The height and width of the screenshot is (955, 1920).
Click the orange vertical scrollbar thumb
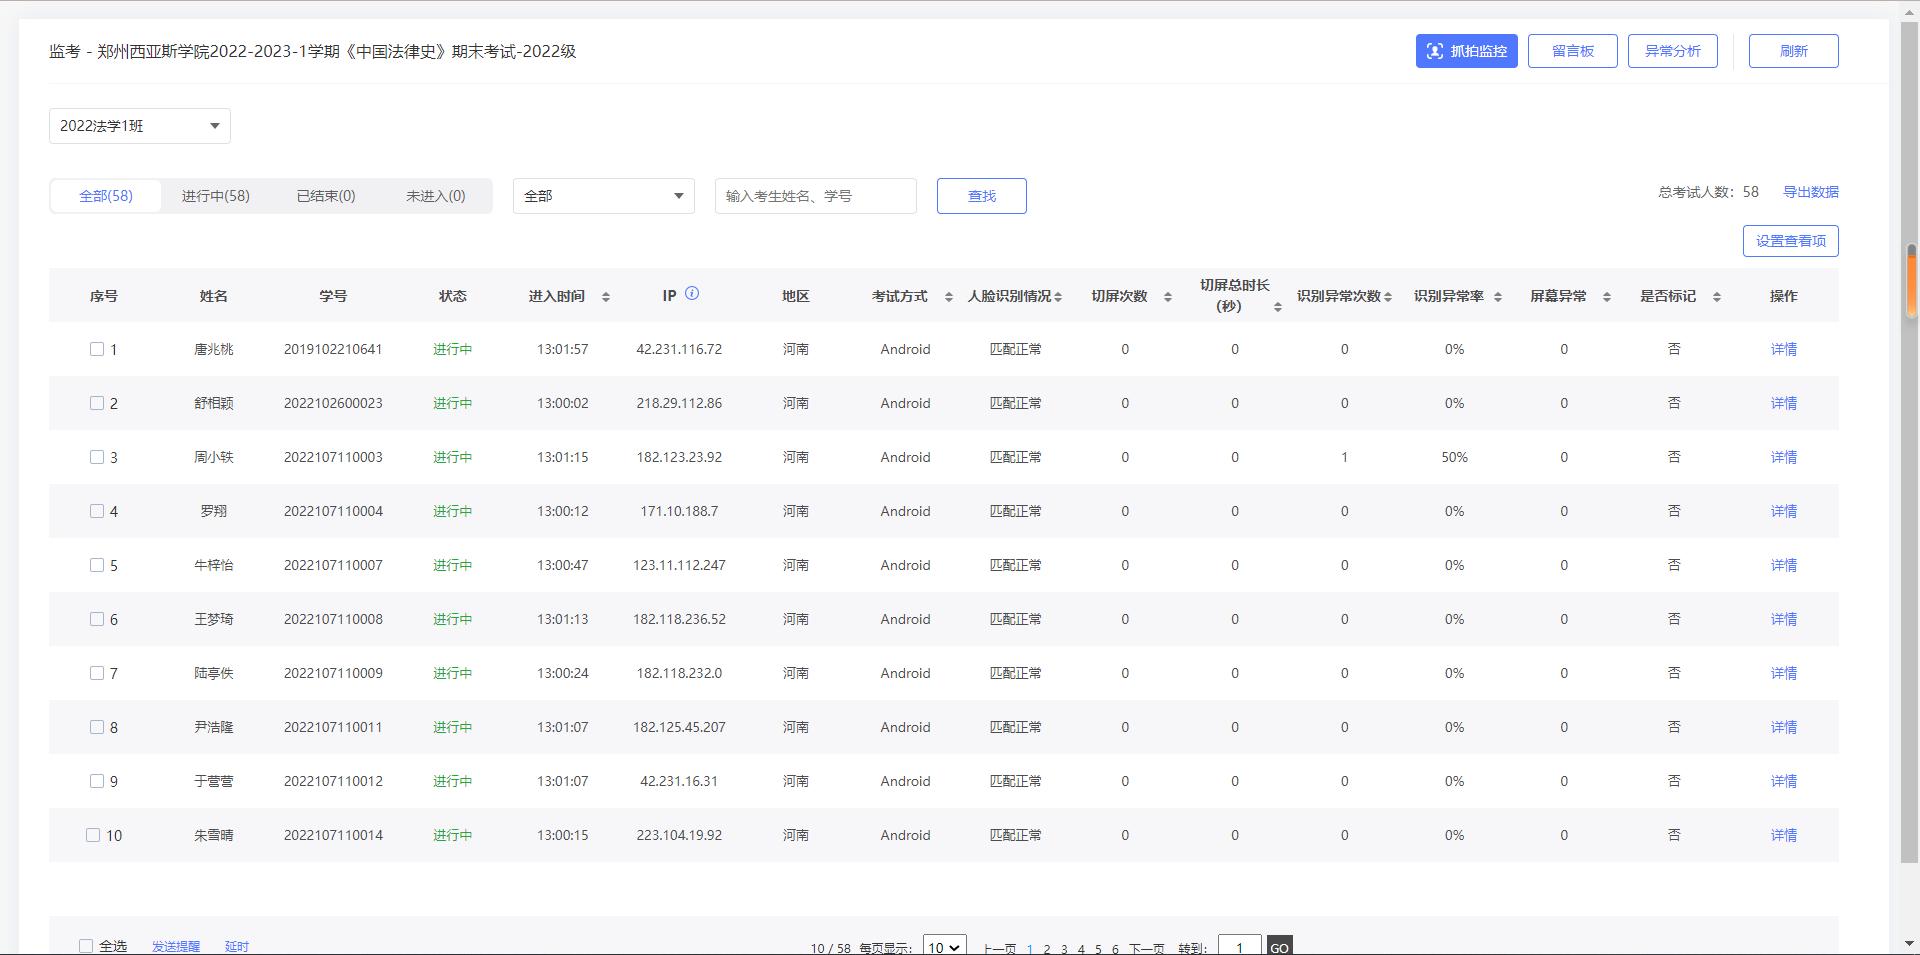[1911, 282]
